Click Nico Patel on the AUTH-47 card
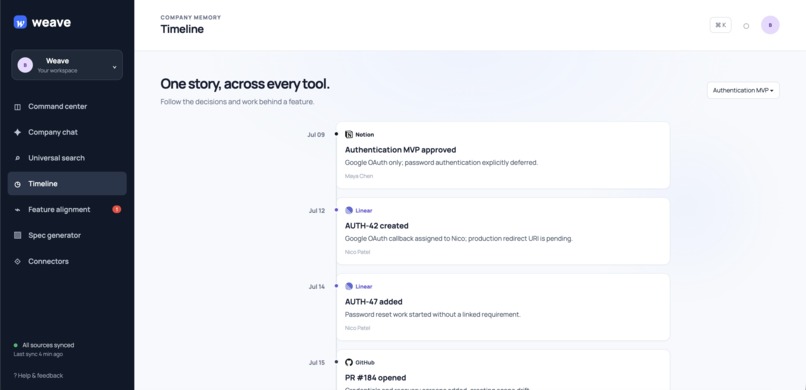 pos(357,328)
